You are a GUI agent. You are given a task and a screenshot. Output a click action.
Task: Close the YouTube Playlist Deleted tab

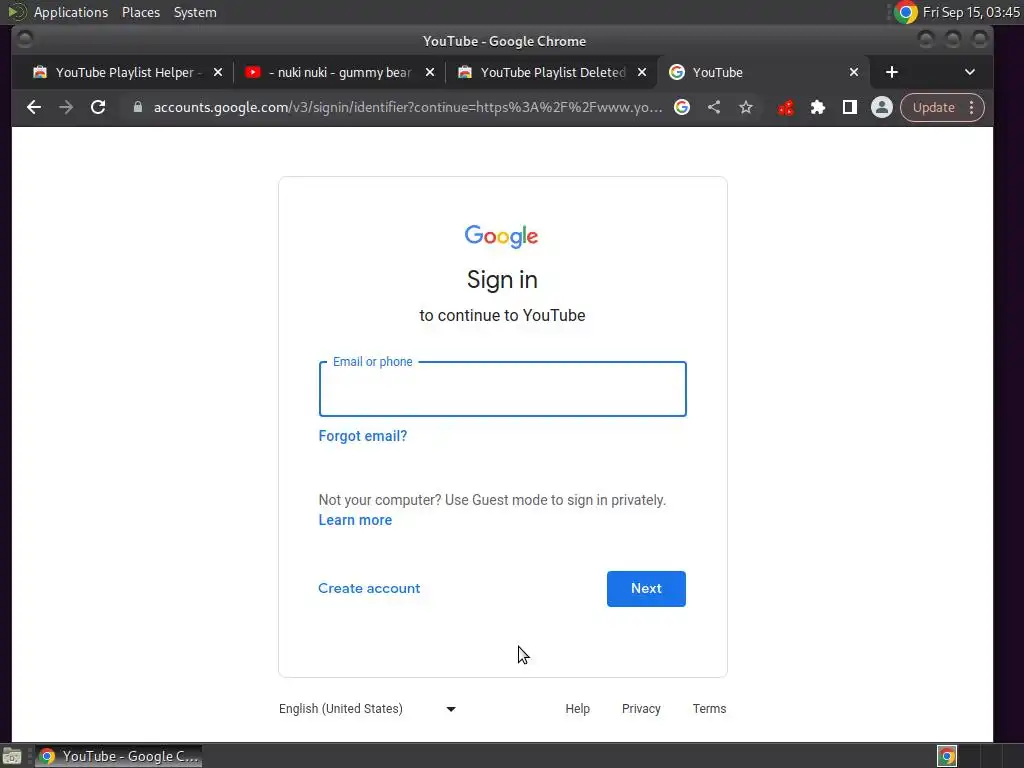(x=642, y=72)
